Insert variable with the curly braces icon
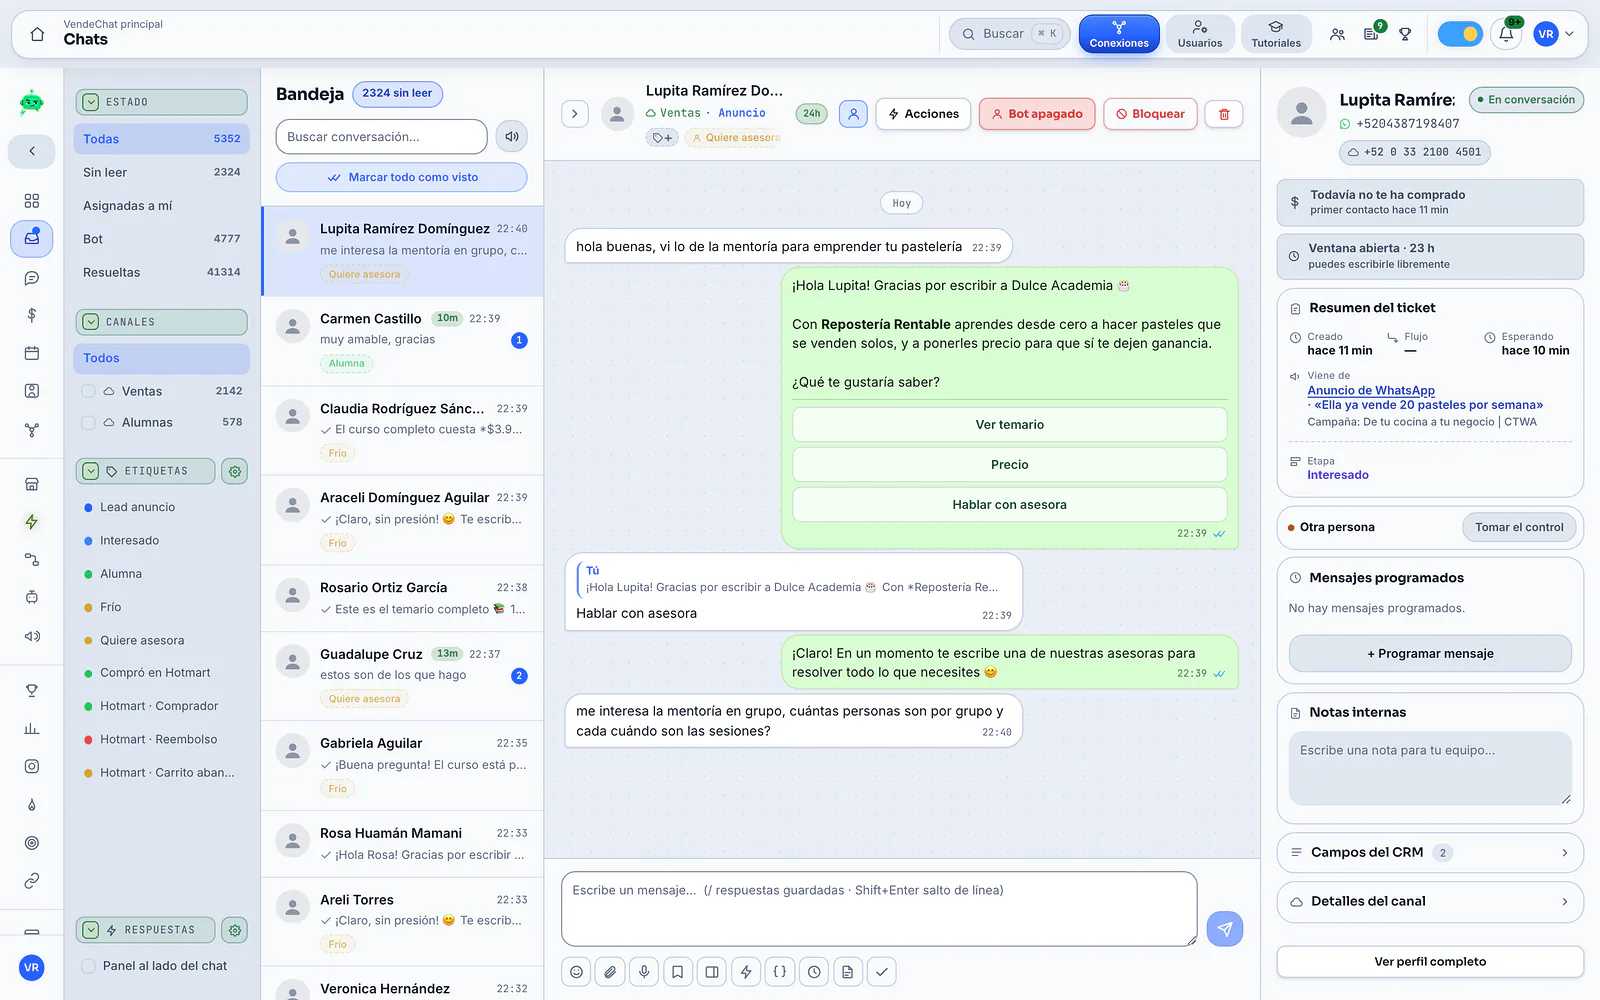The image size is (1600, 1000). pyautogui.click(x=780, y=972)
